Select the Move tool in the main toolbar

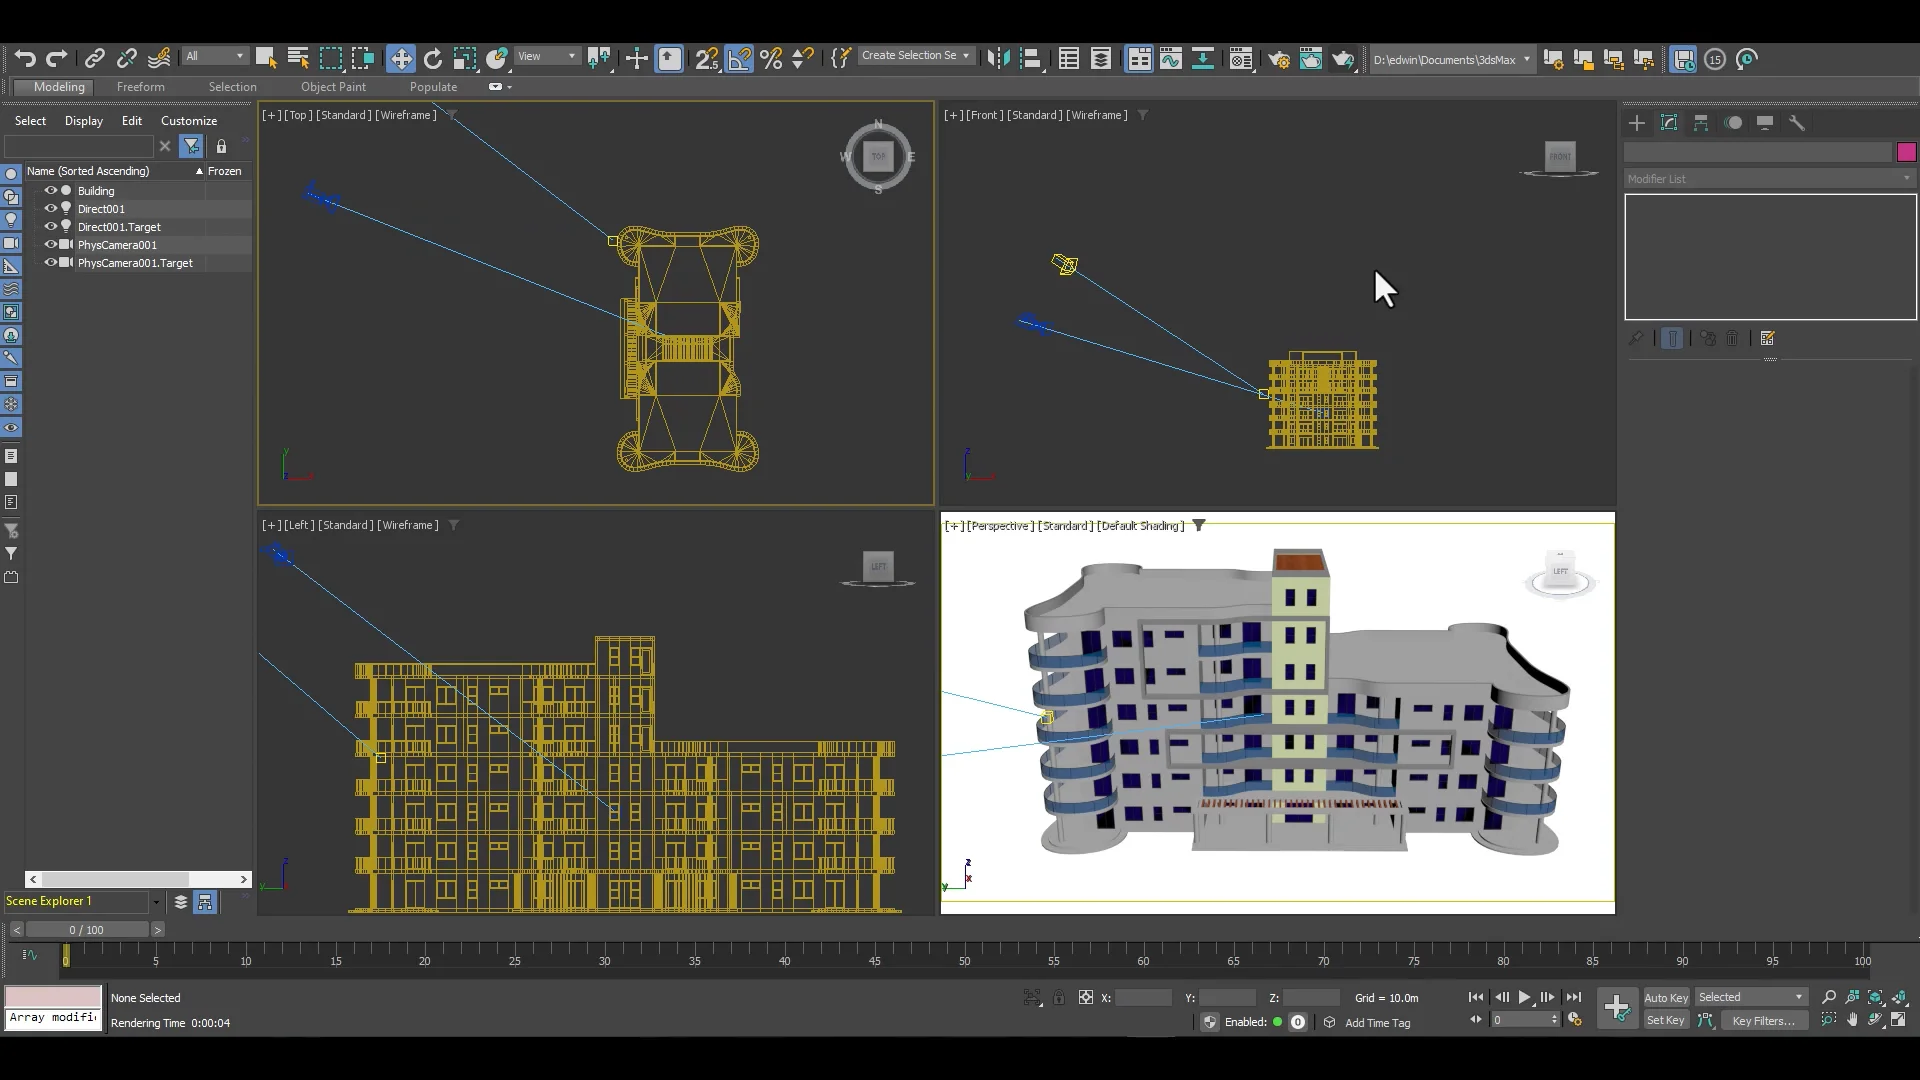point(401,58)
